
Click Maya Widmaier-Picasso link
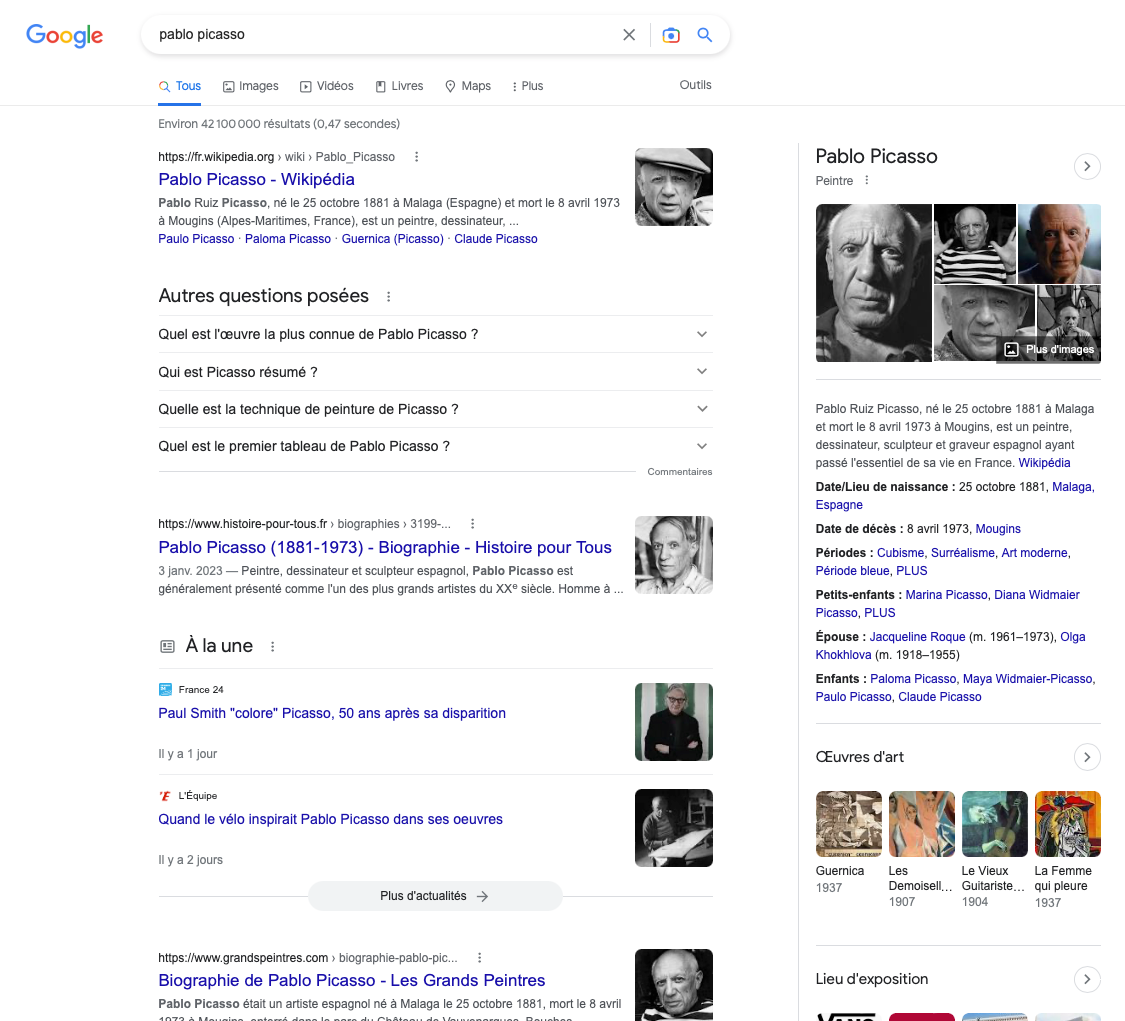(x=1027, y=679)
